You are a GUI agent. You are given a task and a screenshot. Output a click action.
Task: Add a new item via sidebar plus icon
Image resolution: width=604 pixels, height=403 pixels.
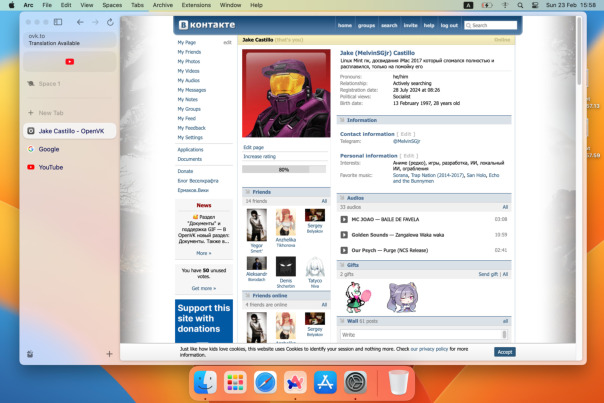pyautogui.click(x=109, y=354)
